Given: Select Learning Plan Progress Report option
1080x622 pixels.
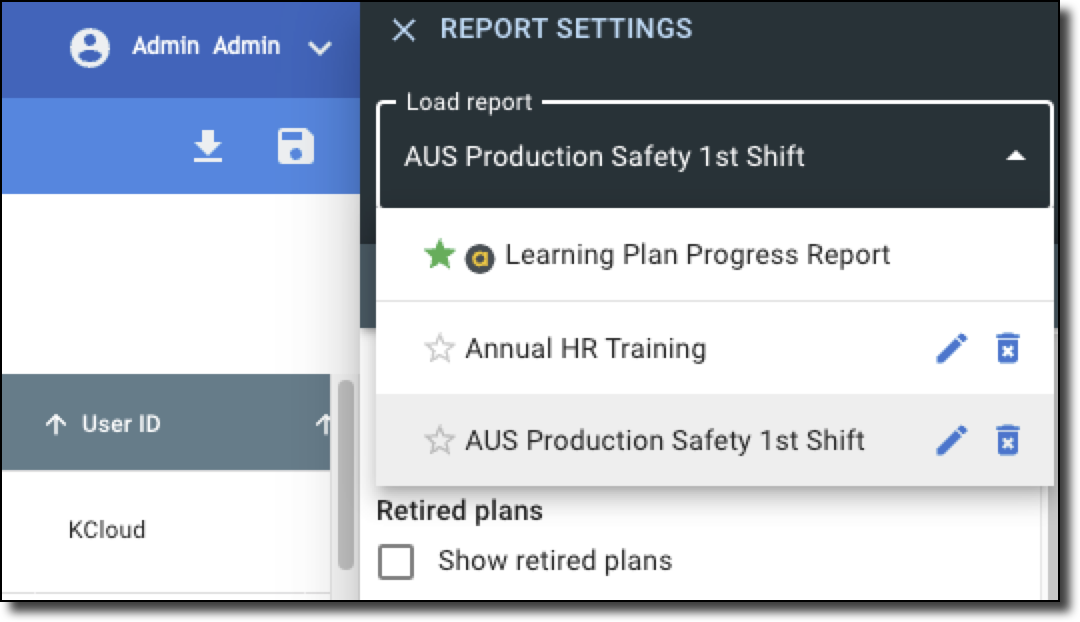Looking at the screenshot, I should coord(697,255).
